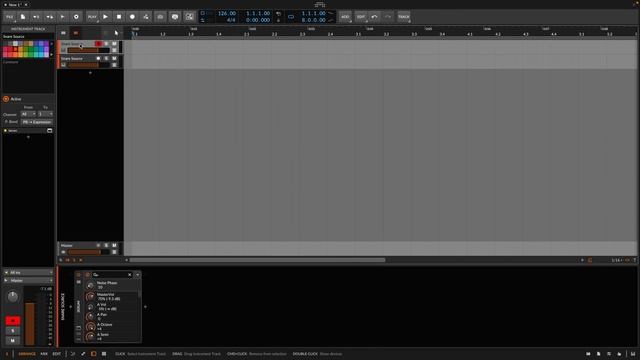This screenshot has height=360, width=640.
Task: Adjust the second Snare Source volume slider
Action: click(x=89, y=65)
